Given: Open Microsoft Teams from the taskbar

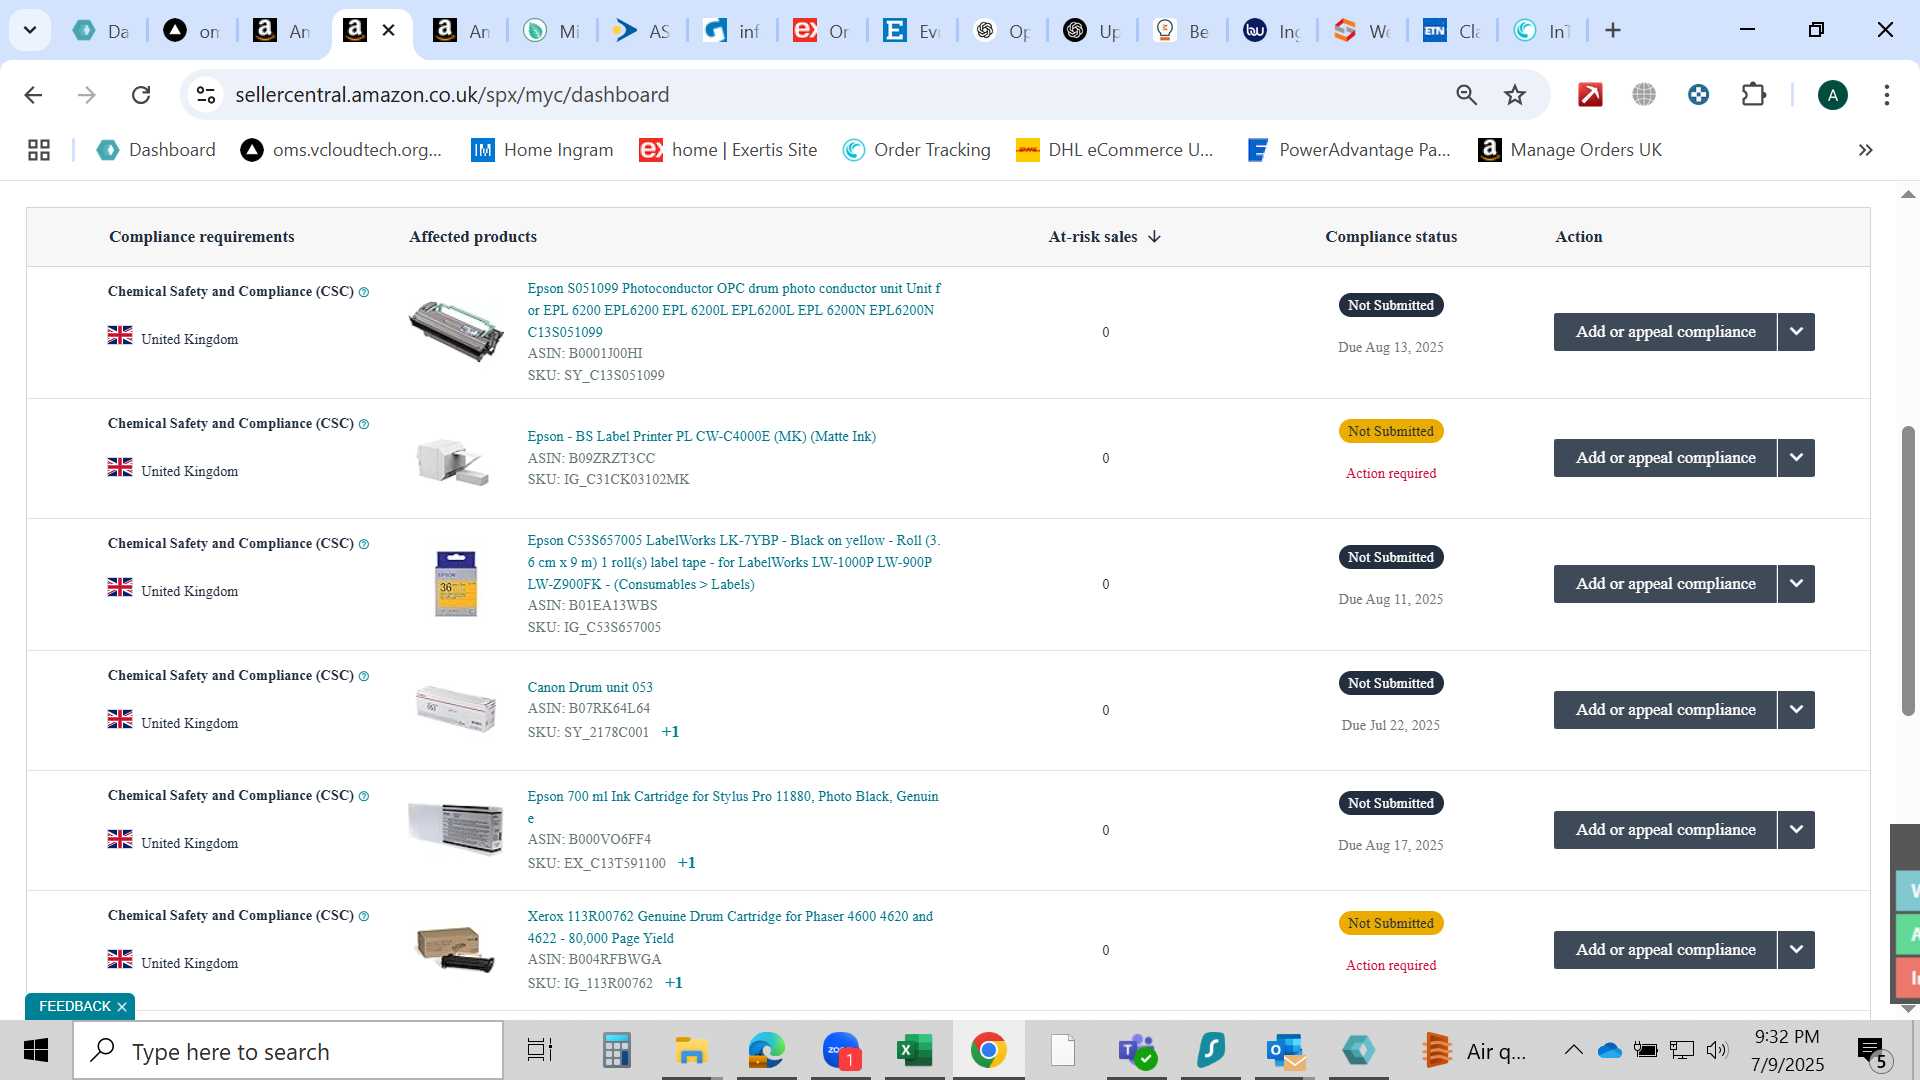Looking at the screenshot, I should pos(1137,1050).
